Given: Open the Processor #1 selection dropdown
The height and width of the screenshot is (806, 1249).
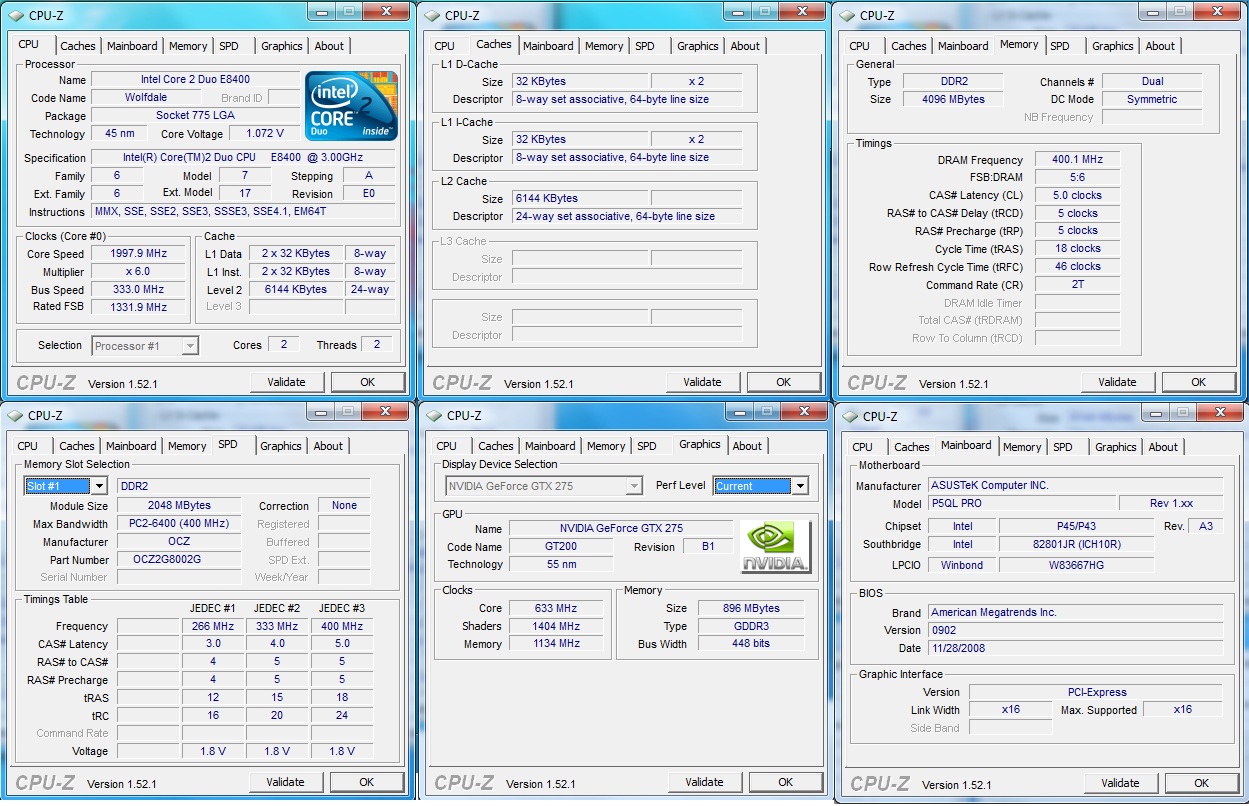Looking at the screenshot, I should point(191,346).
